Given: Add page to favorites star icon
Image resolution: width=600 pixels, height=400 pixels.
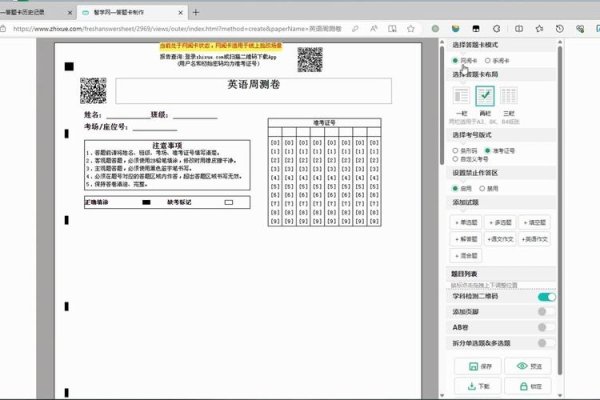Looking at the screenshot, I should (411, 29).
